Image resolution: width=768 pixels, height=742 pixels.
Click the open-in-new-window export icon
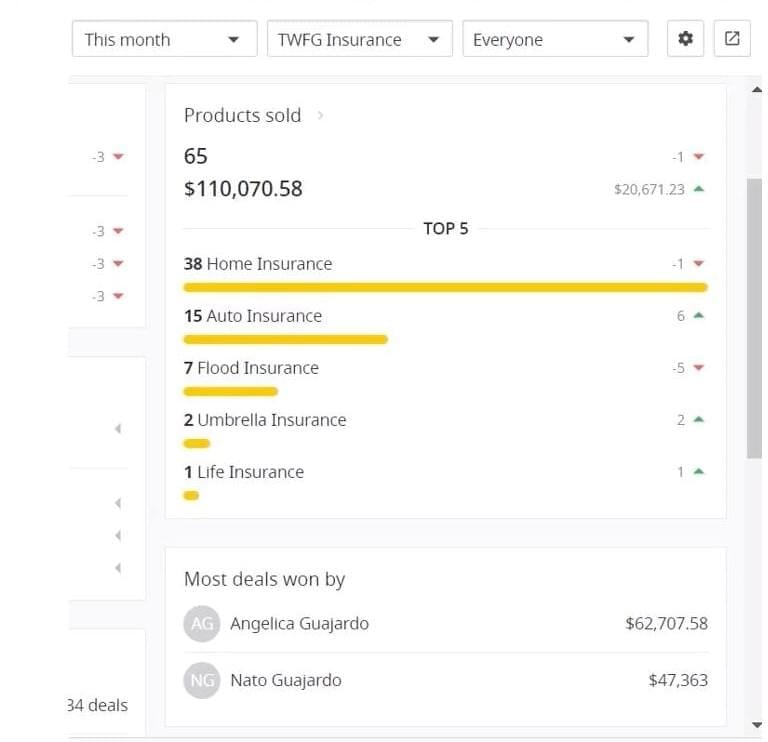pos(732,38)
